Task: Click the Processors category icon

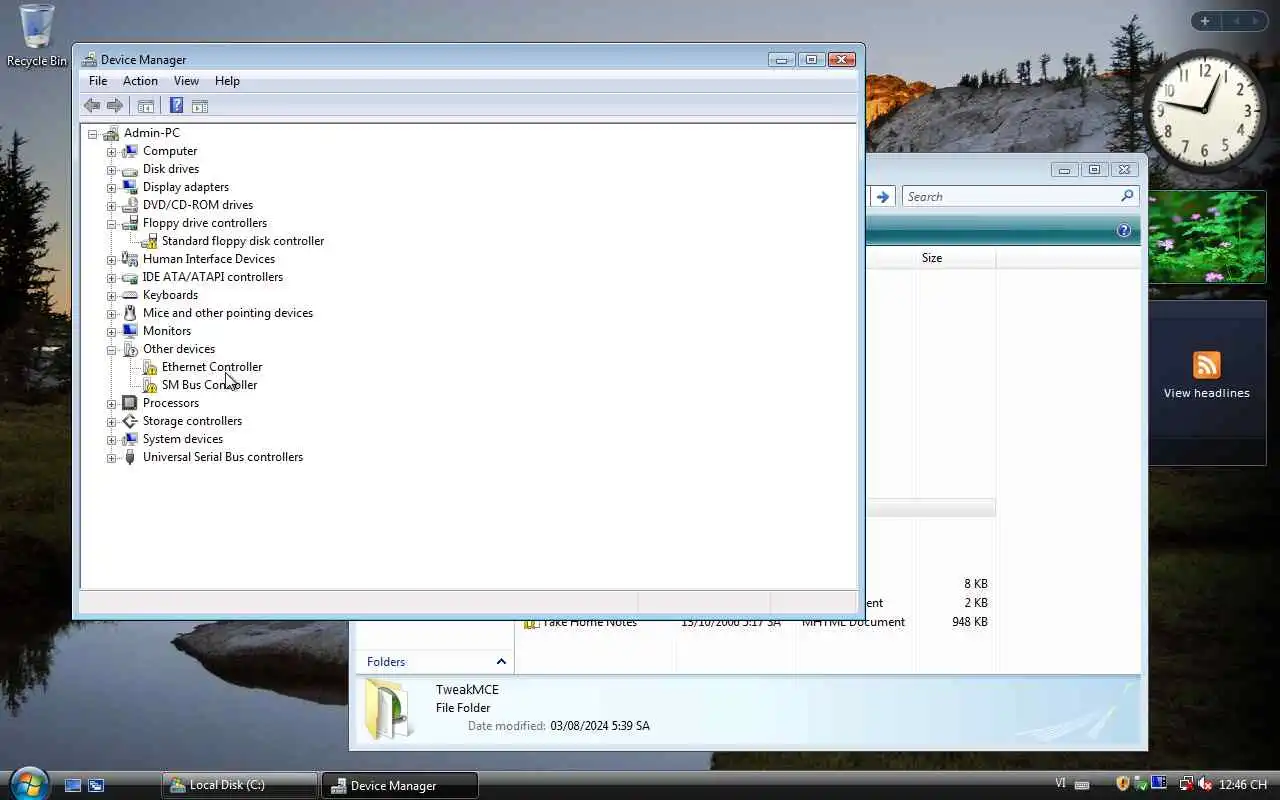Action: pos(129,403)
